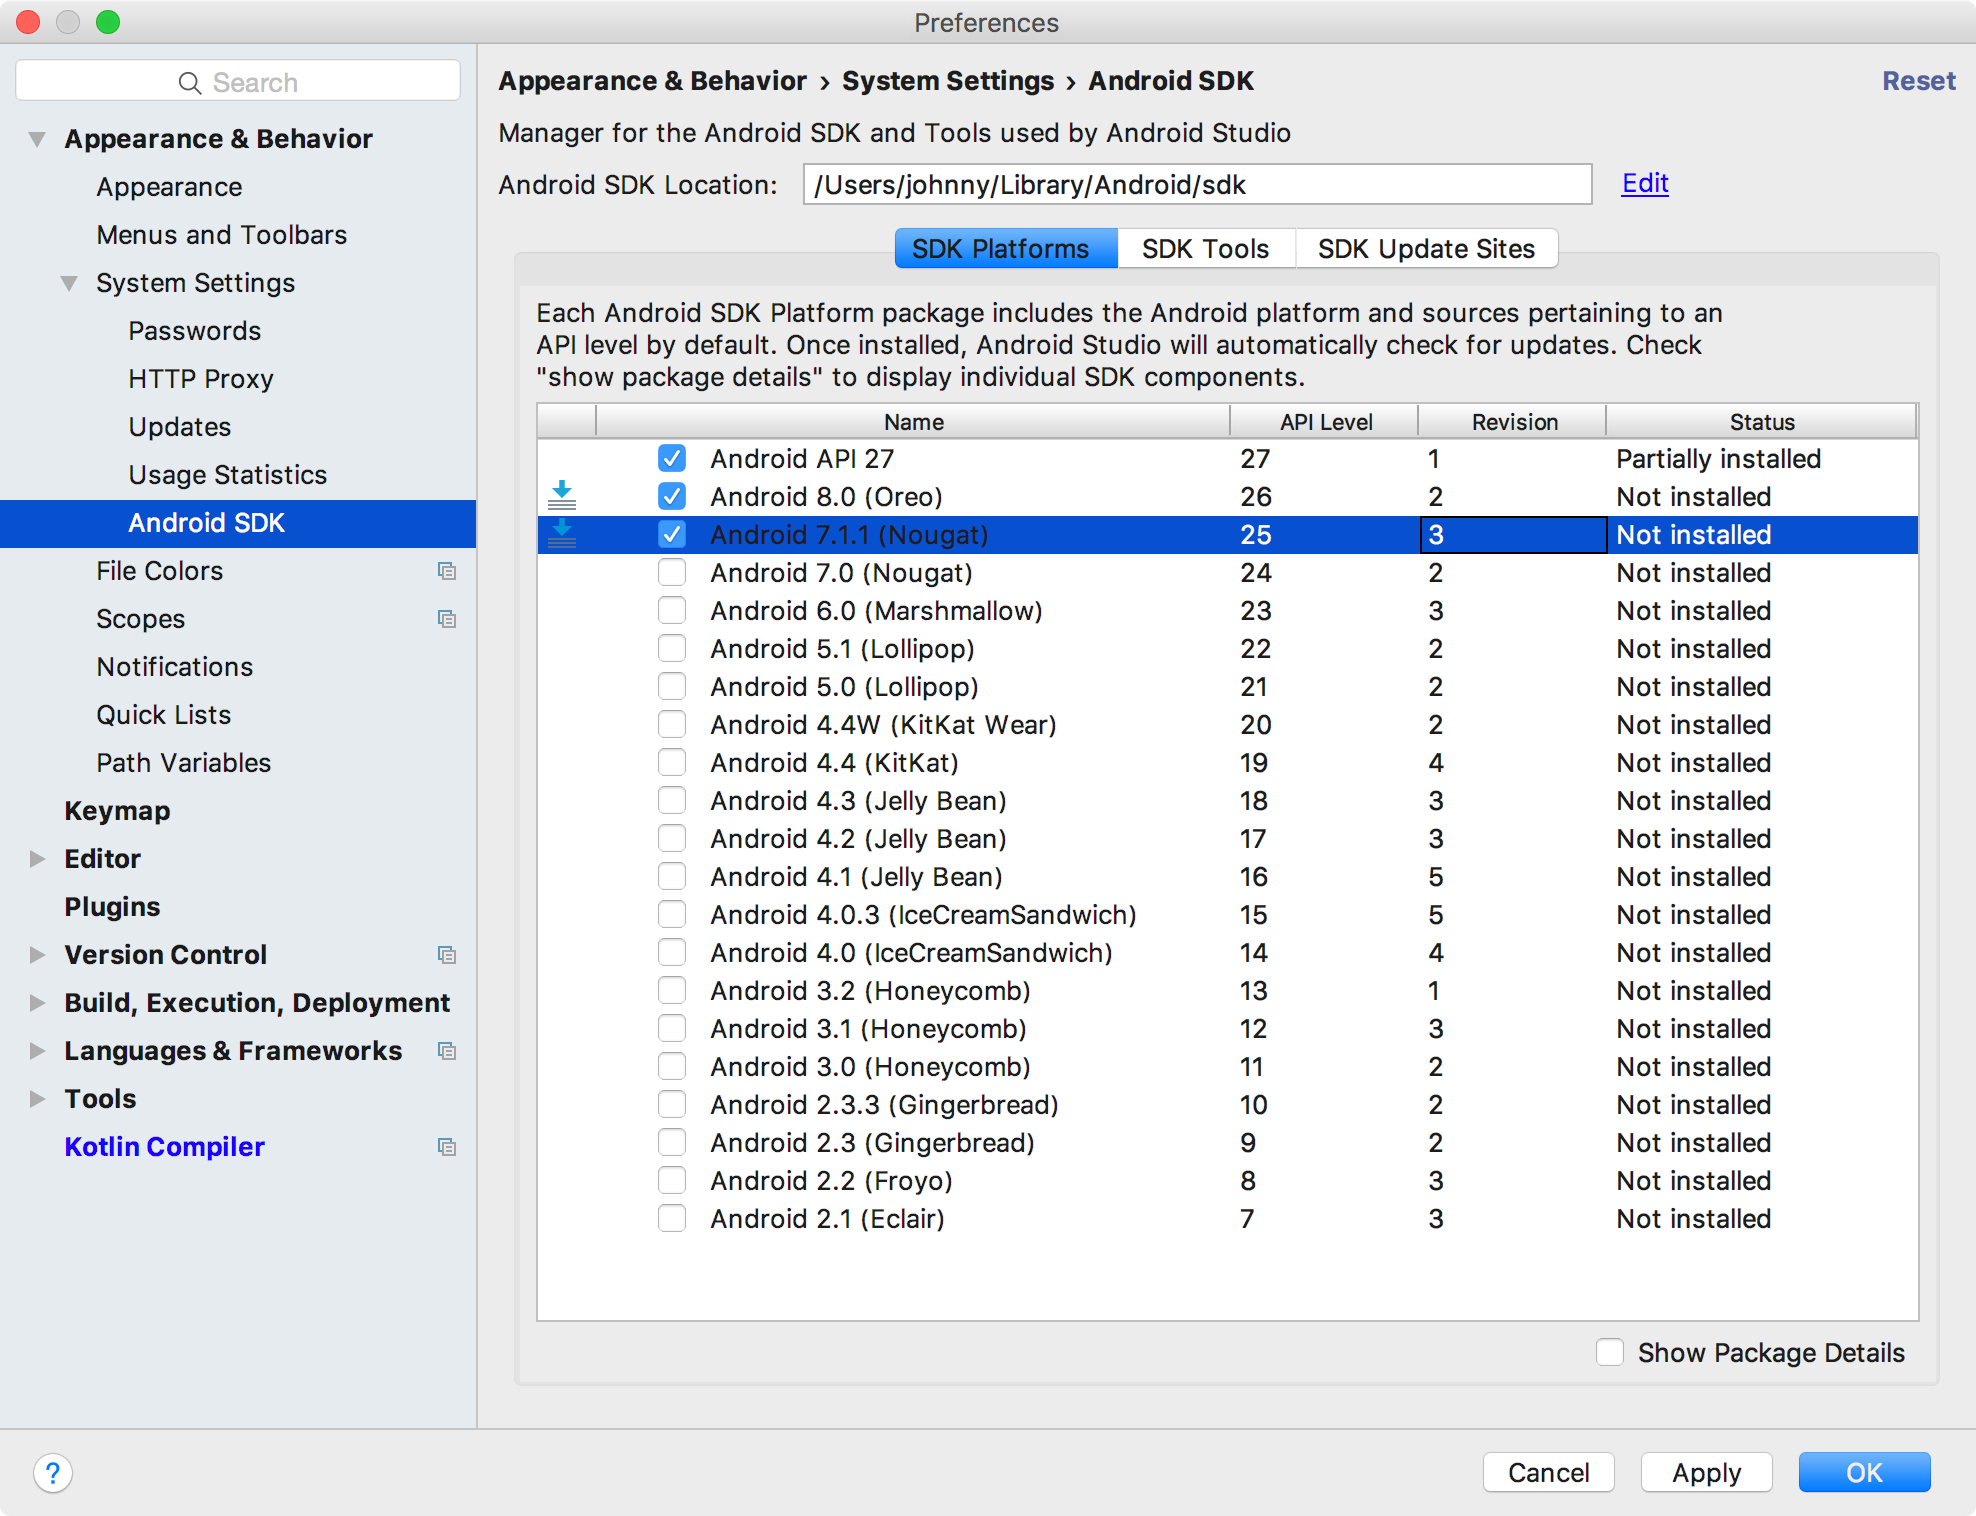Screen dimensions: 1976x1516
Task: Expand the Tools section arrow
Action: [37, 1099]
